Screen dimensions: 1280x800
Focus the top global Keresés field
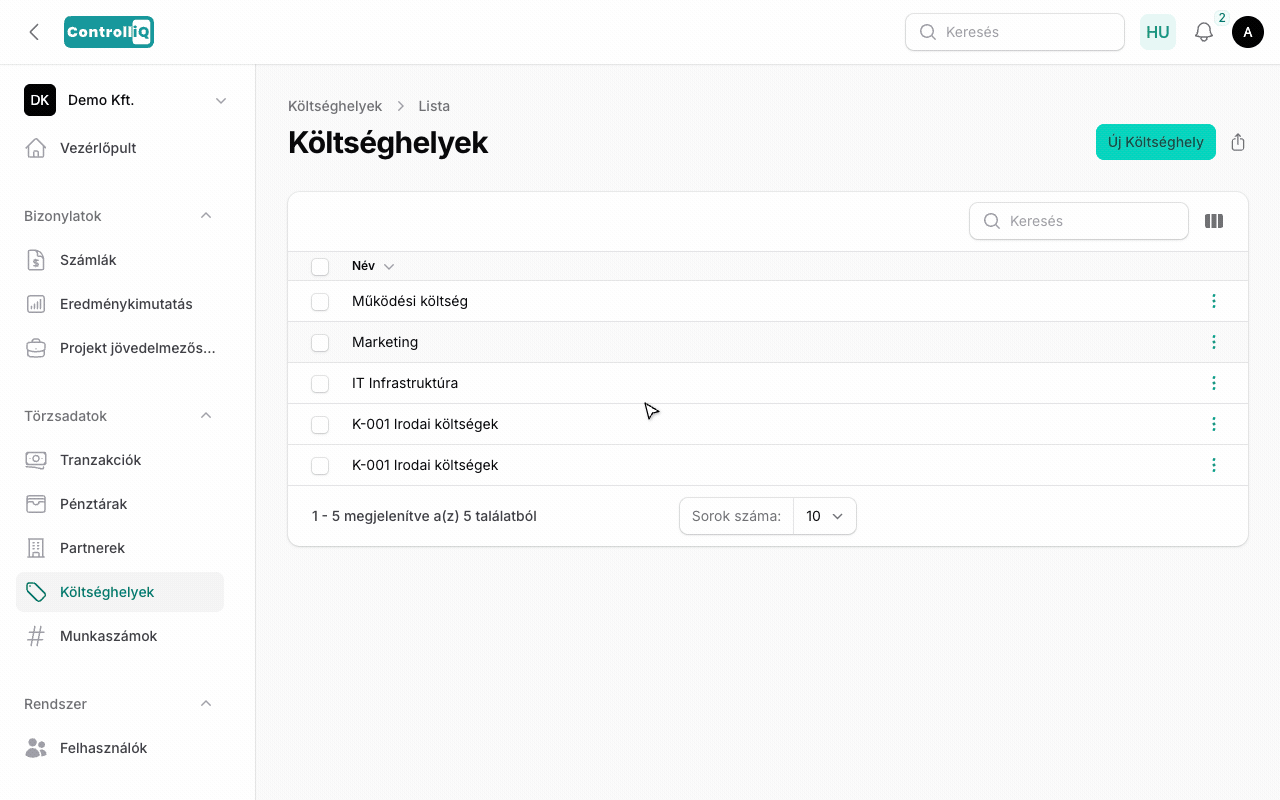pyautogui.click(x=1015, y=32)
